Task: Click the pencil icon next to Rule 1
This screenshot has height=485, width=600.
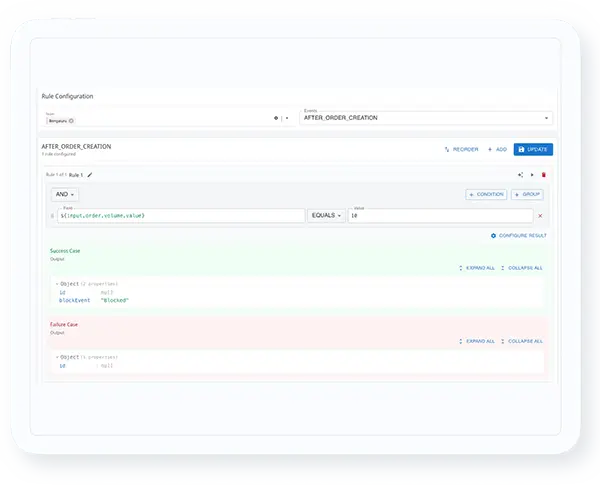Action: point(90,175)
